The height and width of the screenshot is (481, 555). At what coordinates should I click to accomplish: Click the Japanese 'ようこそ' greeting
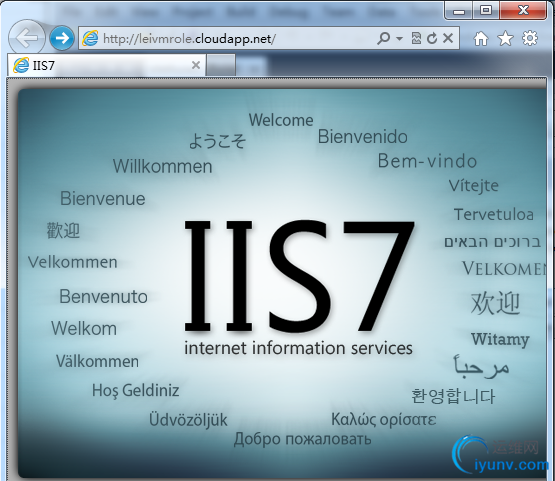pyautogui.click(x=217, y=141)
